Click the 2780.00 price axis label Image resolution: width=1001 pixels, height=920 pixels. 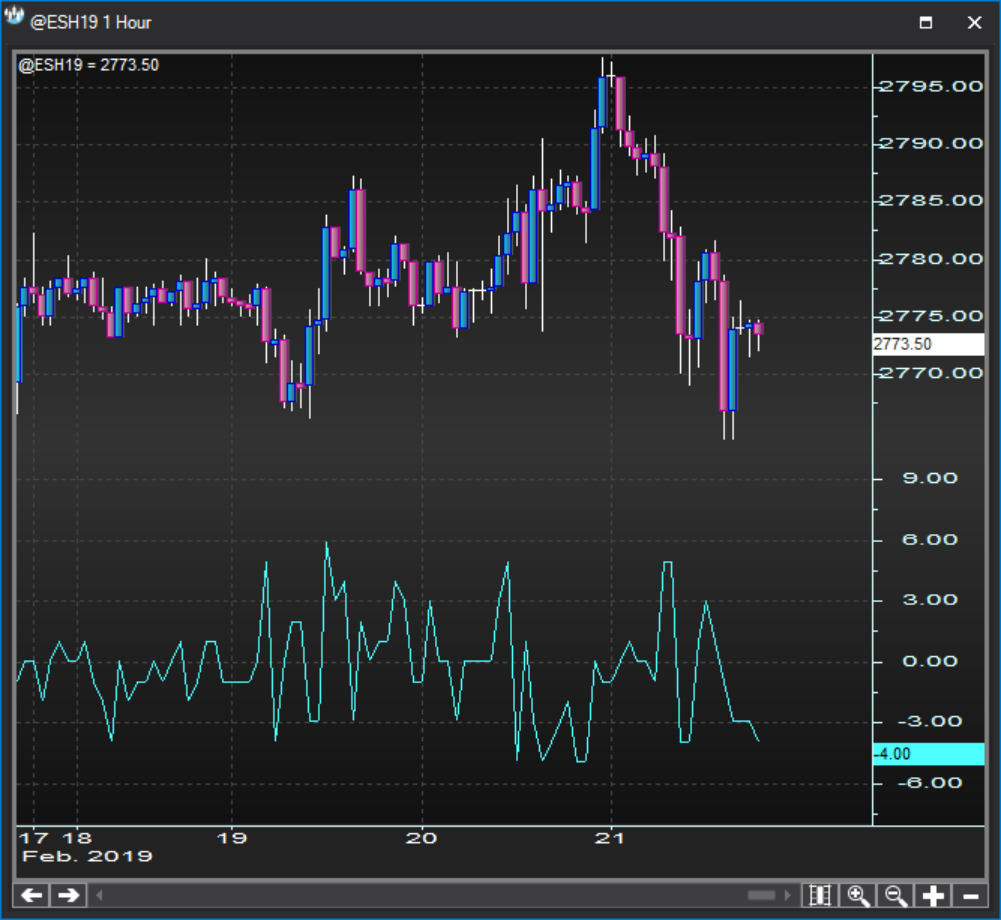[931, 259]
